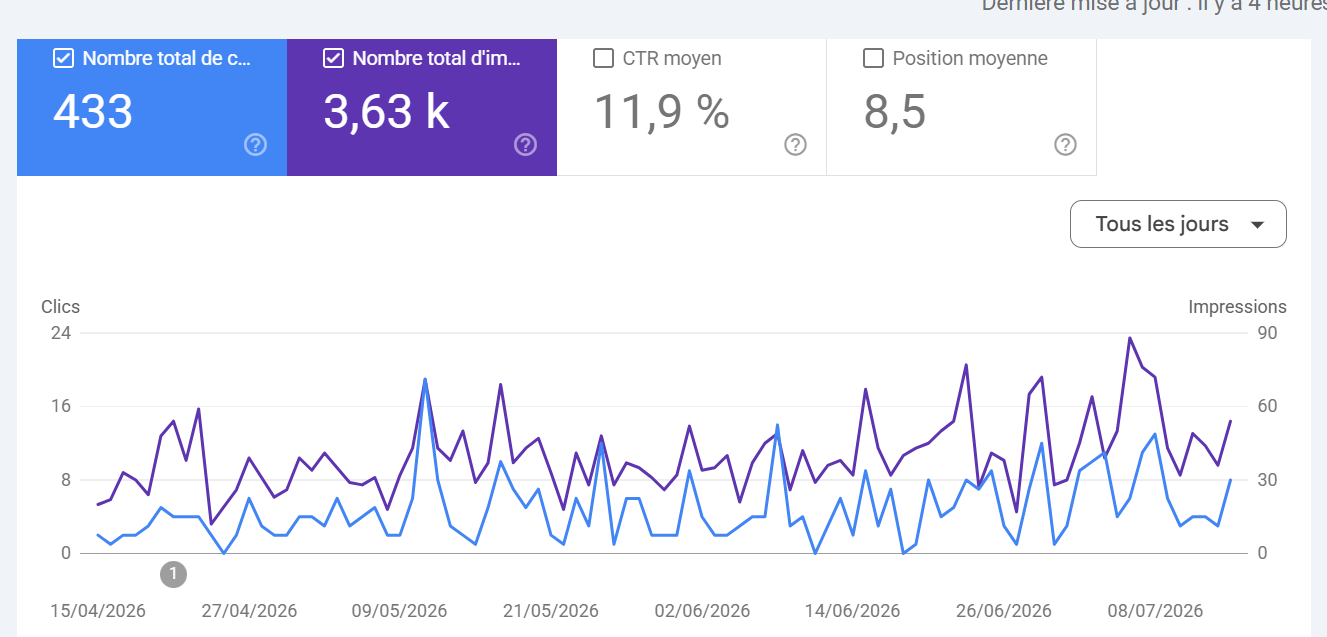This screenshot has height=637, width=1327.
Task: Open help icon on CTR moyen card
Action: [795, 145]
